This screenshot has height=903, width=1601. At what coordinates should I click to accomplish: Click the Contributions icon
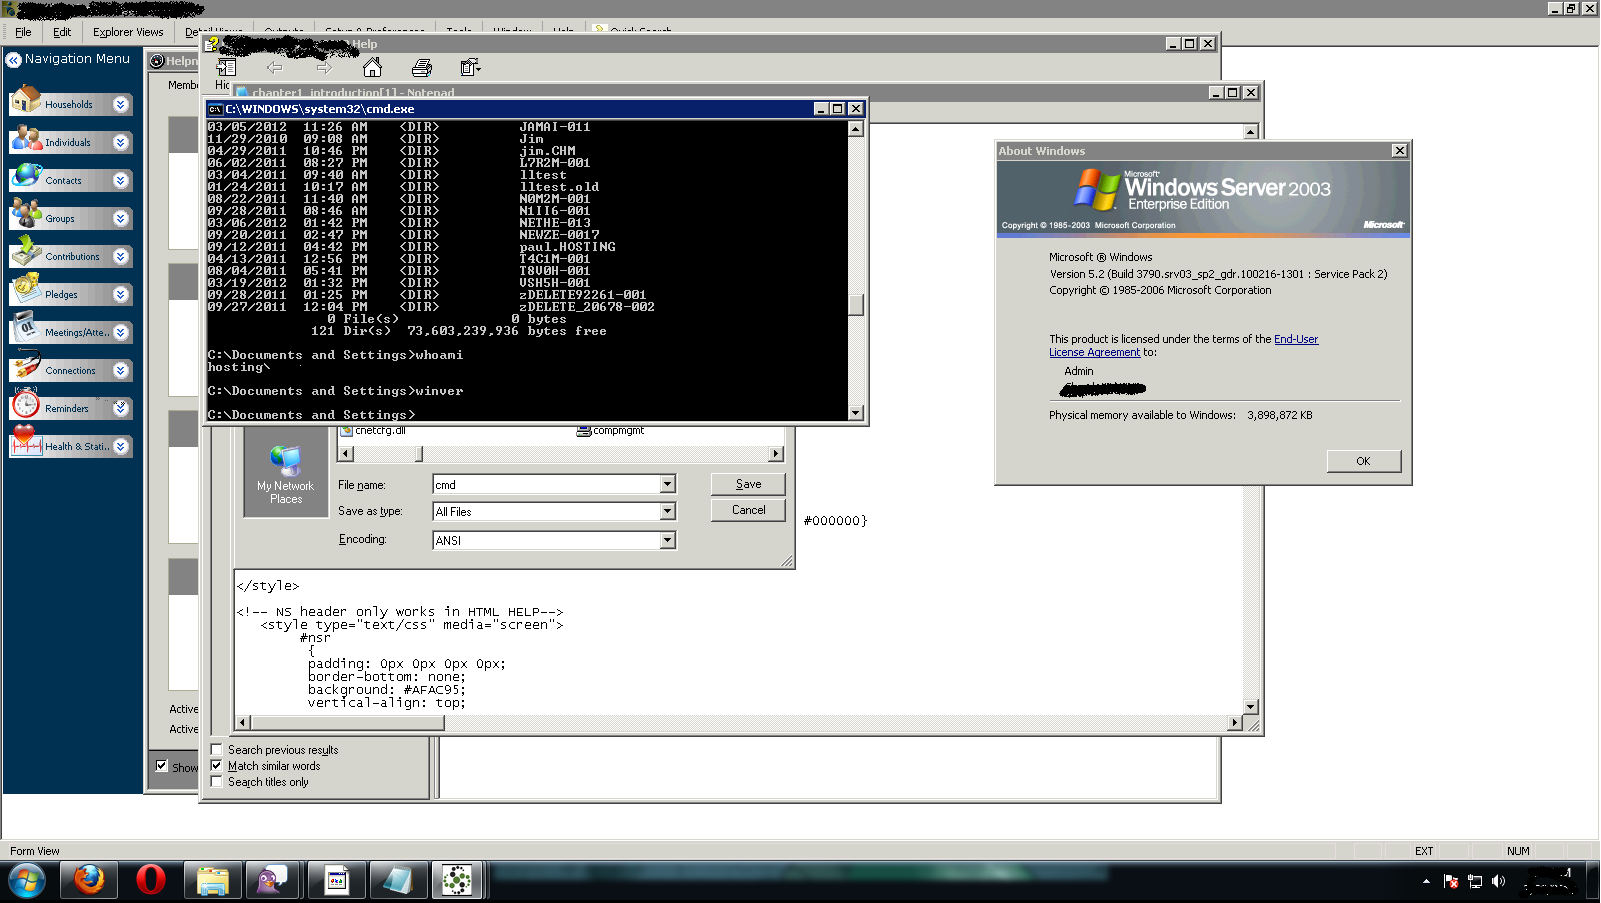[x=26, y=252]
